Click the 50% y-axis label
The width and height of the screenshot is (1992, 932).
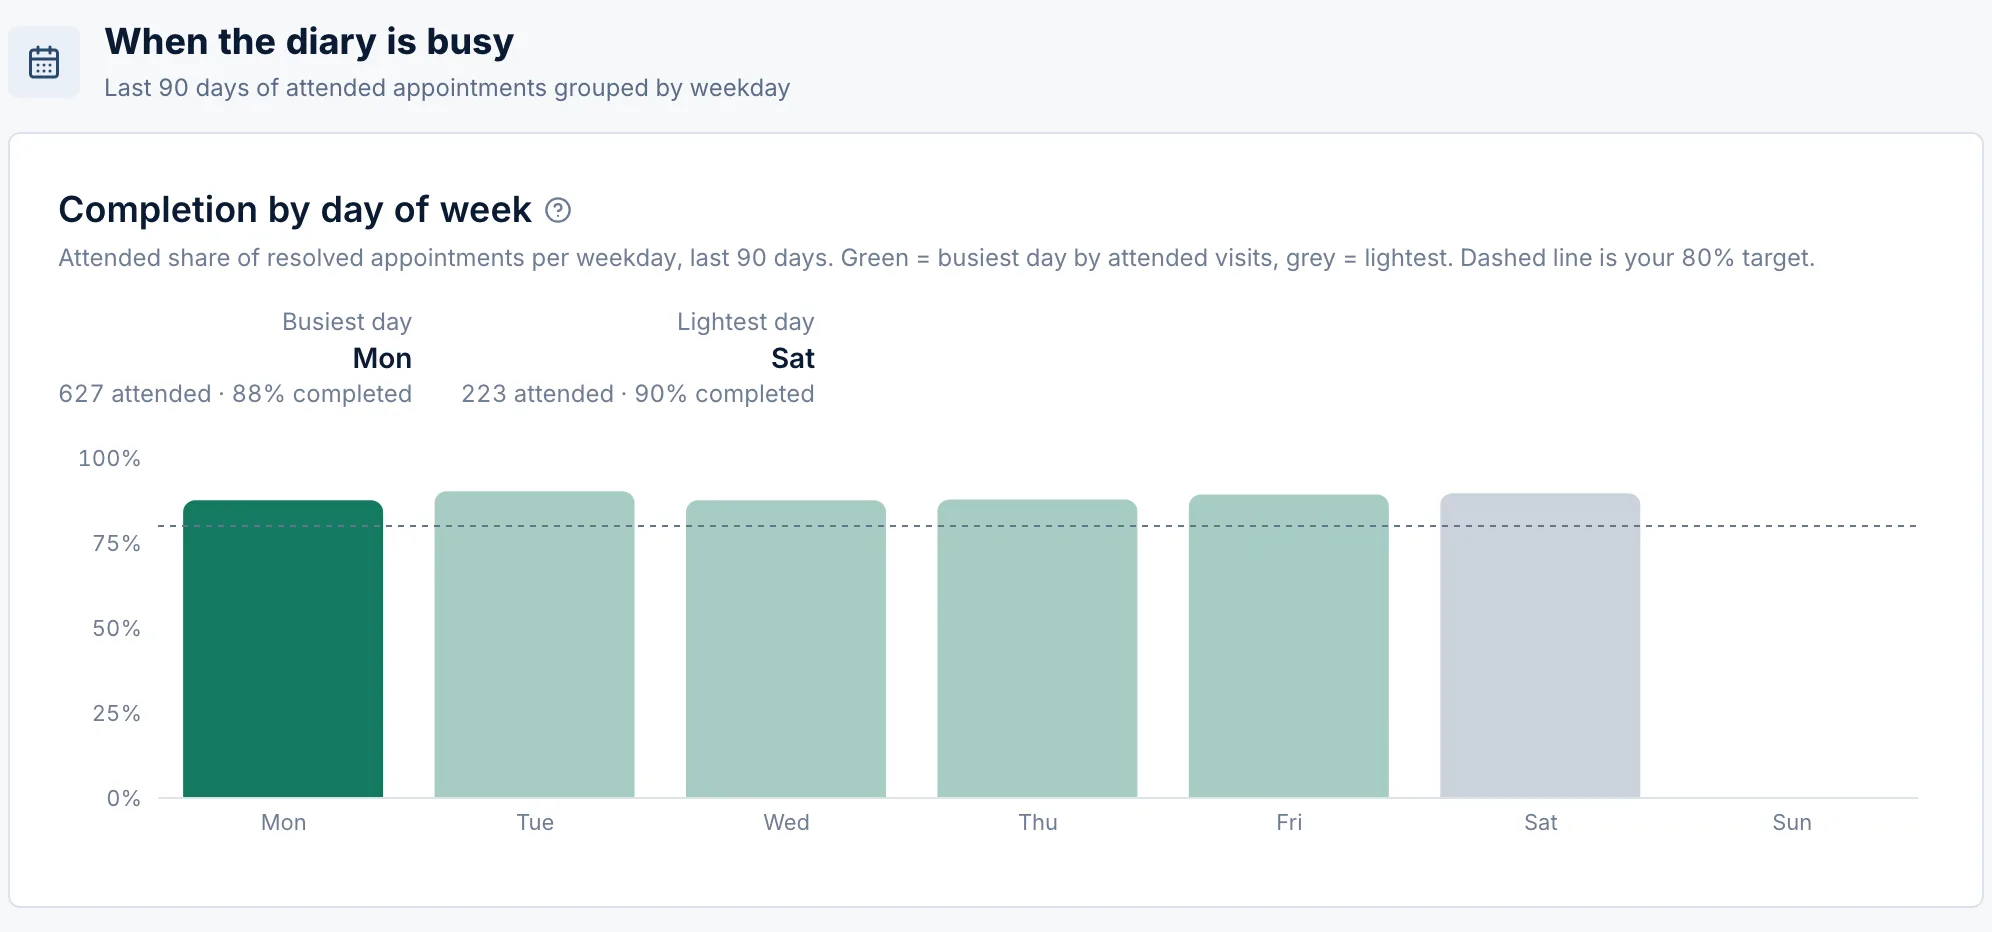pos(117,628)
